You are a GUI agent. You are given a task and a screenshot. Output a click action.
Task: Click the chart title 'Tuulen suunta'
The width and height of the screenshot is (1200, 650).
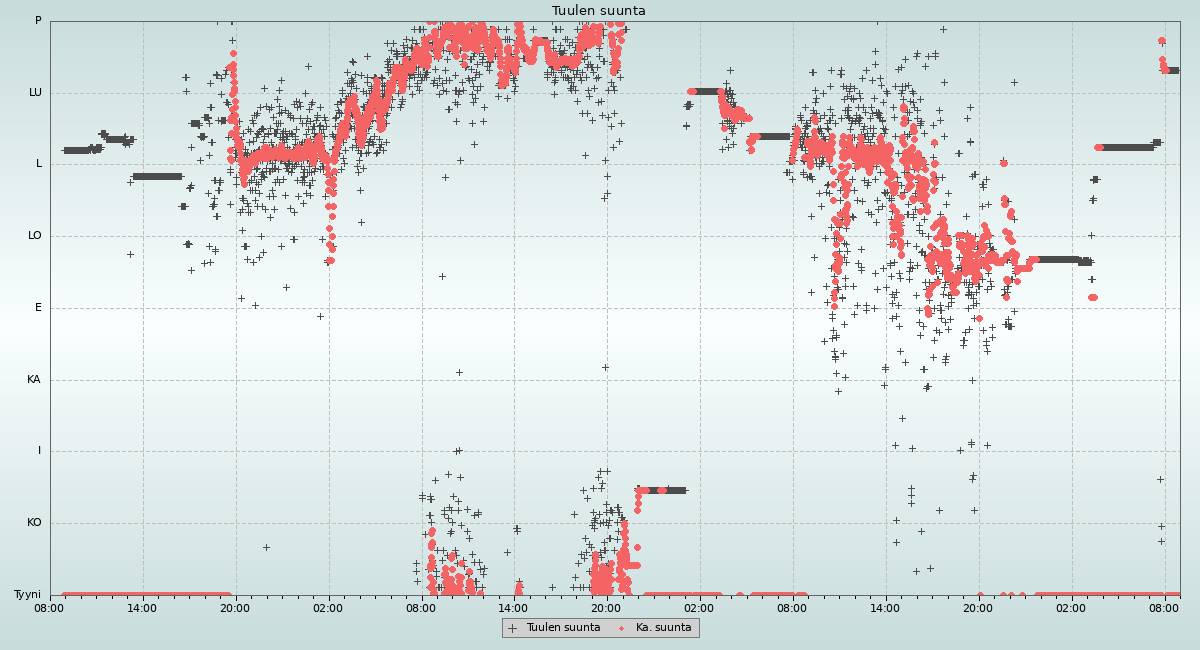[x=599, y=11]
